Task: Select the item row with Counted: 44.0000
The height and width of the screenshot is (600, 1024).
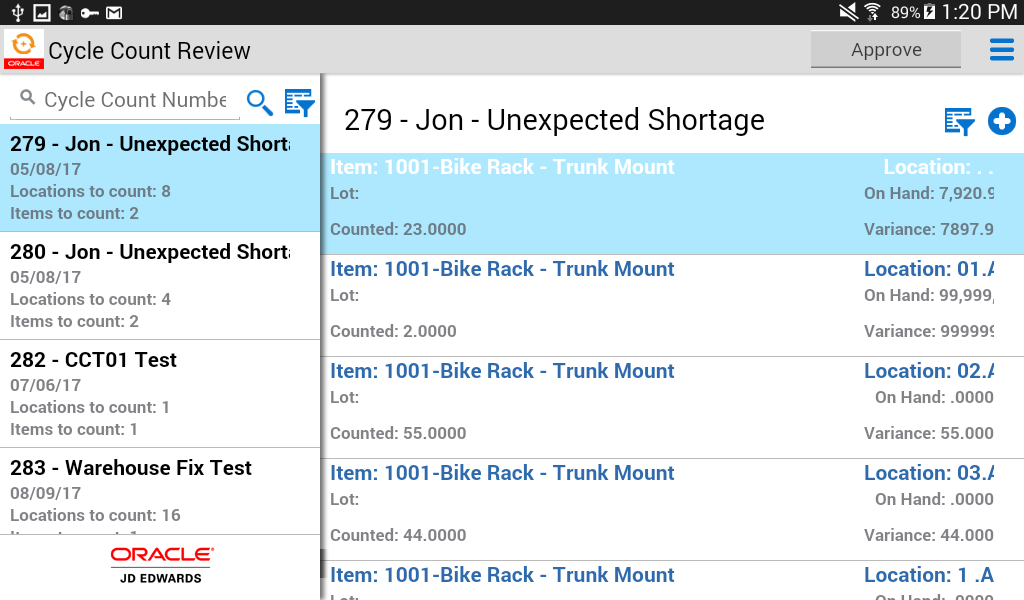Action: tap(673, 509)
